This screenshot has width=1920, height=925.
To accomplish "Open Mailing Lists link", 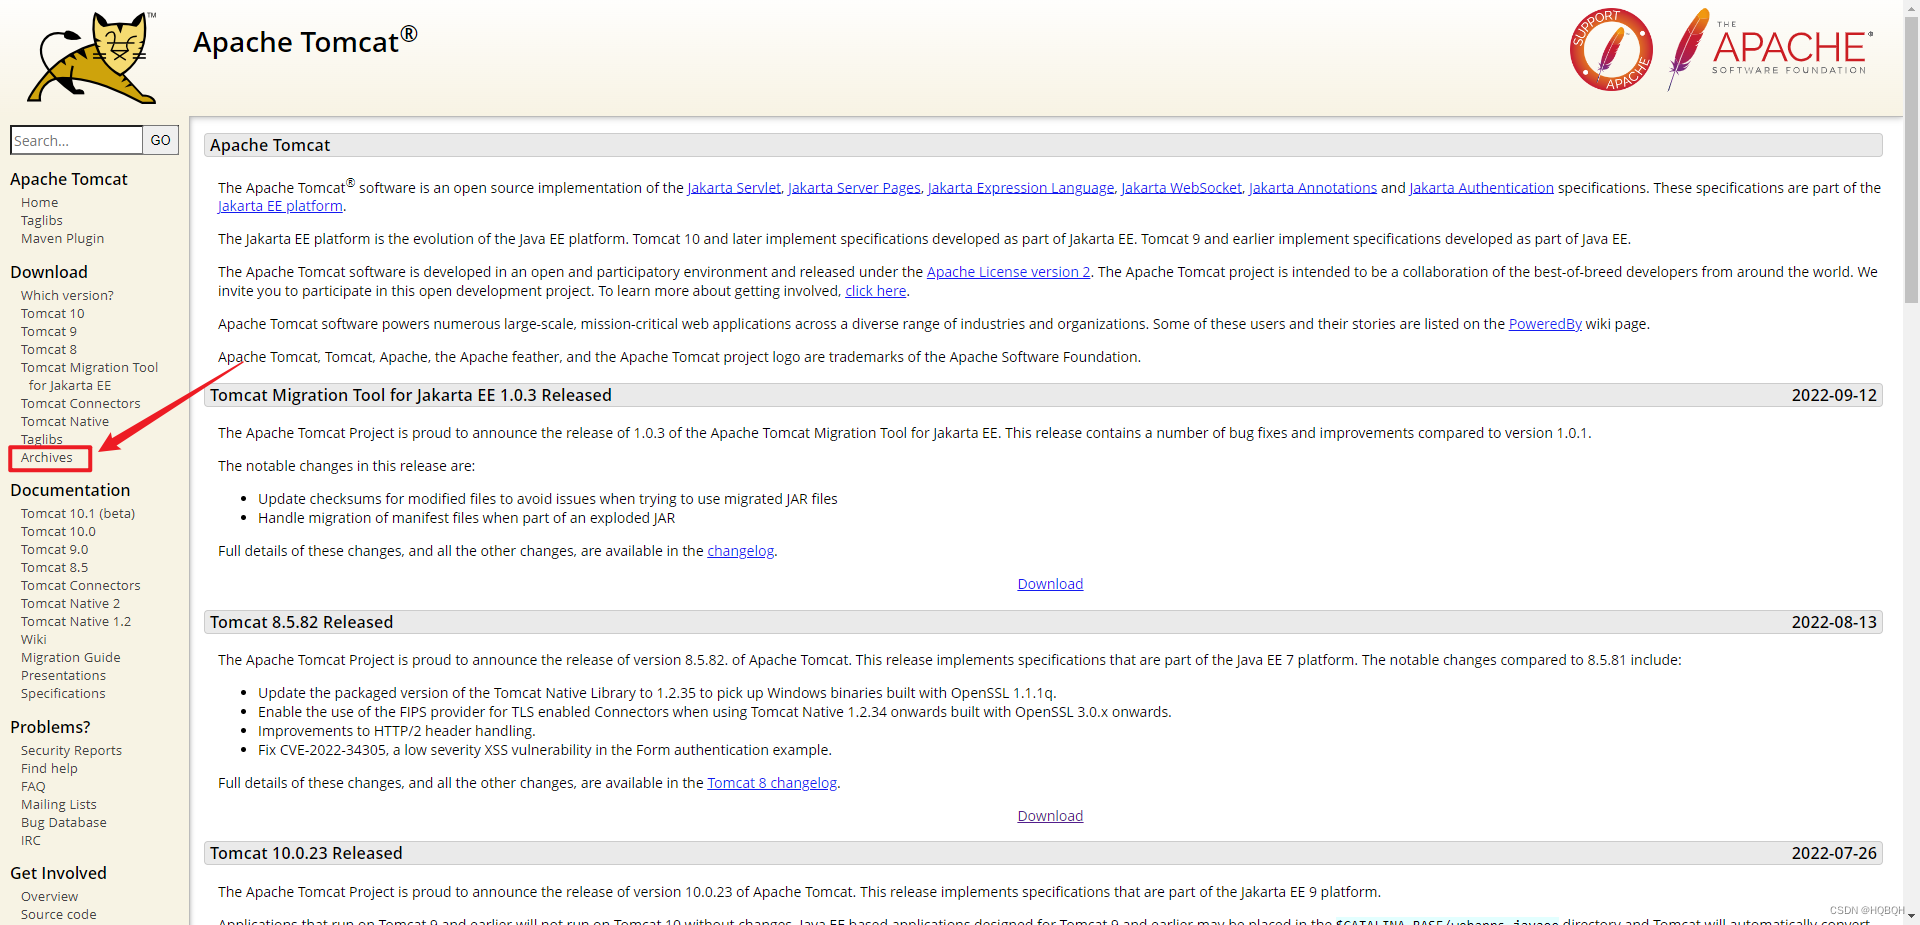I will point(59,804).
